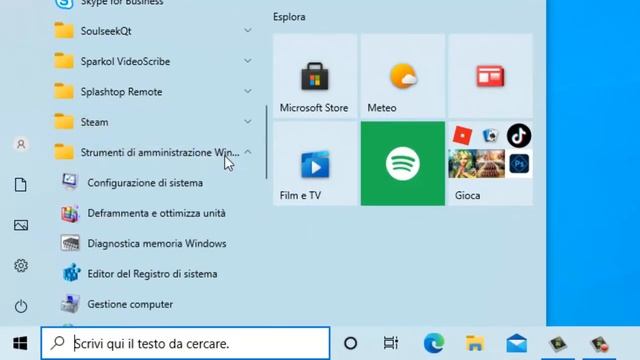This screenshot has width=640, height=360.
Task: Open Settings gear in Start sidebar
Action: (x=21, y=266)
